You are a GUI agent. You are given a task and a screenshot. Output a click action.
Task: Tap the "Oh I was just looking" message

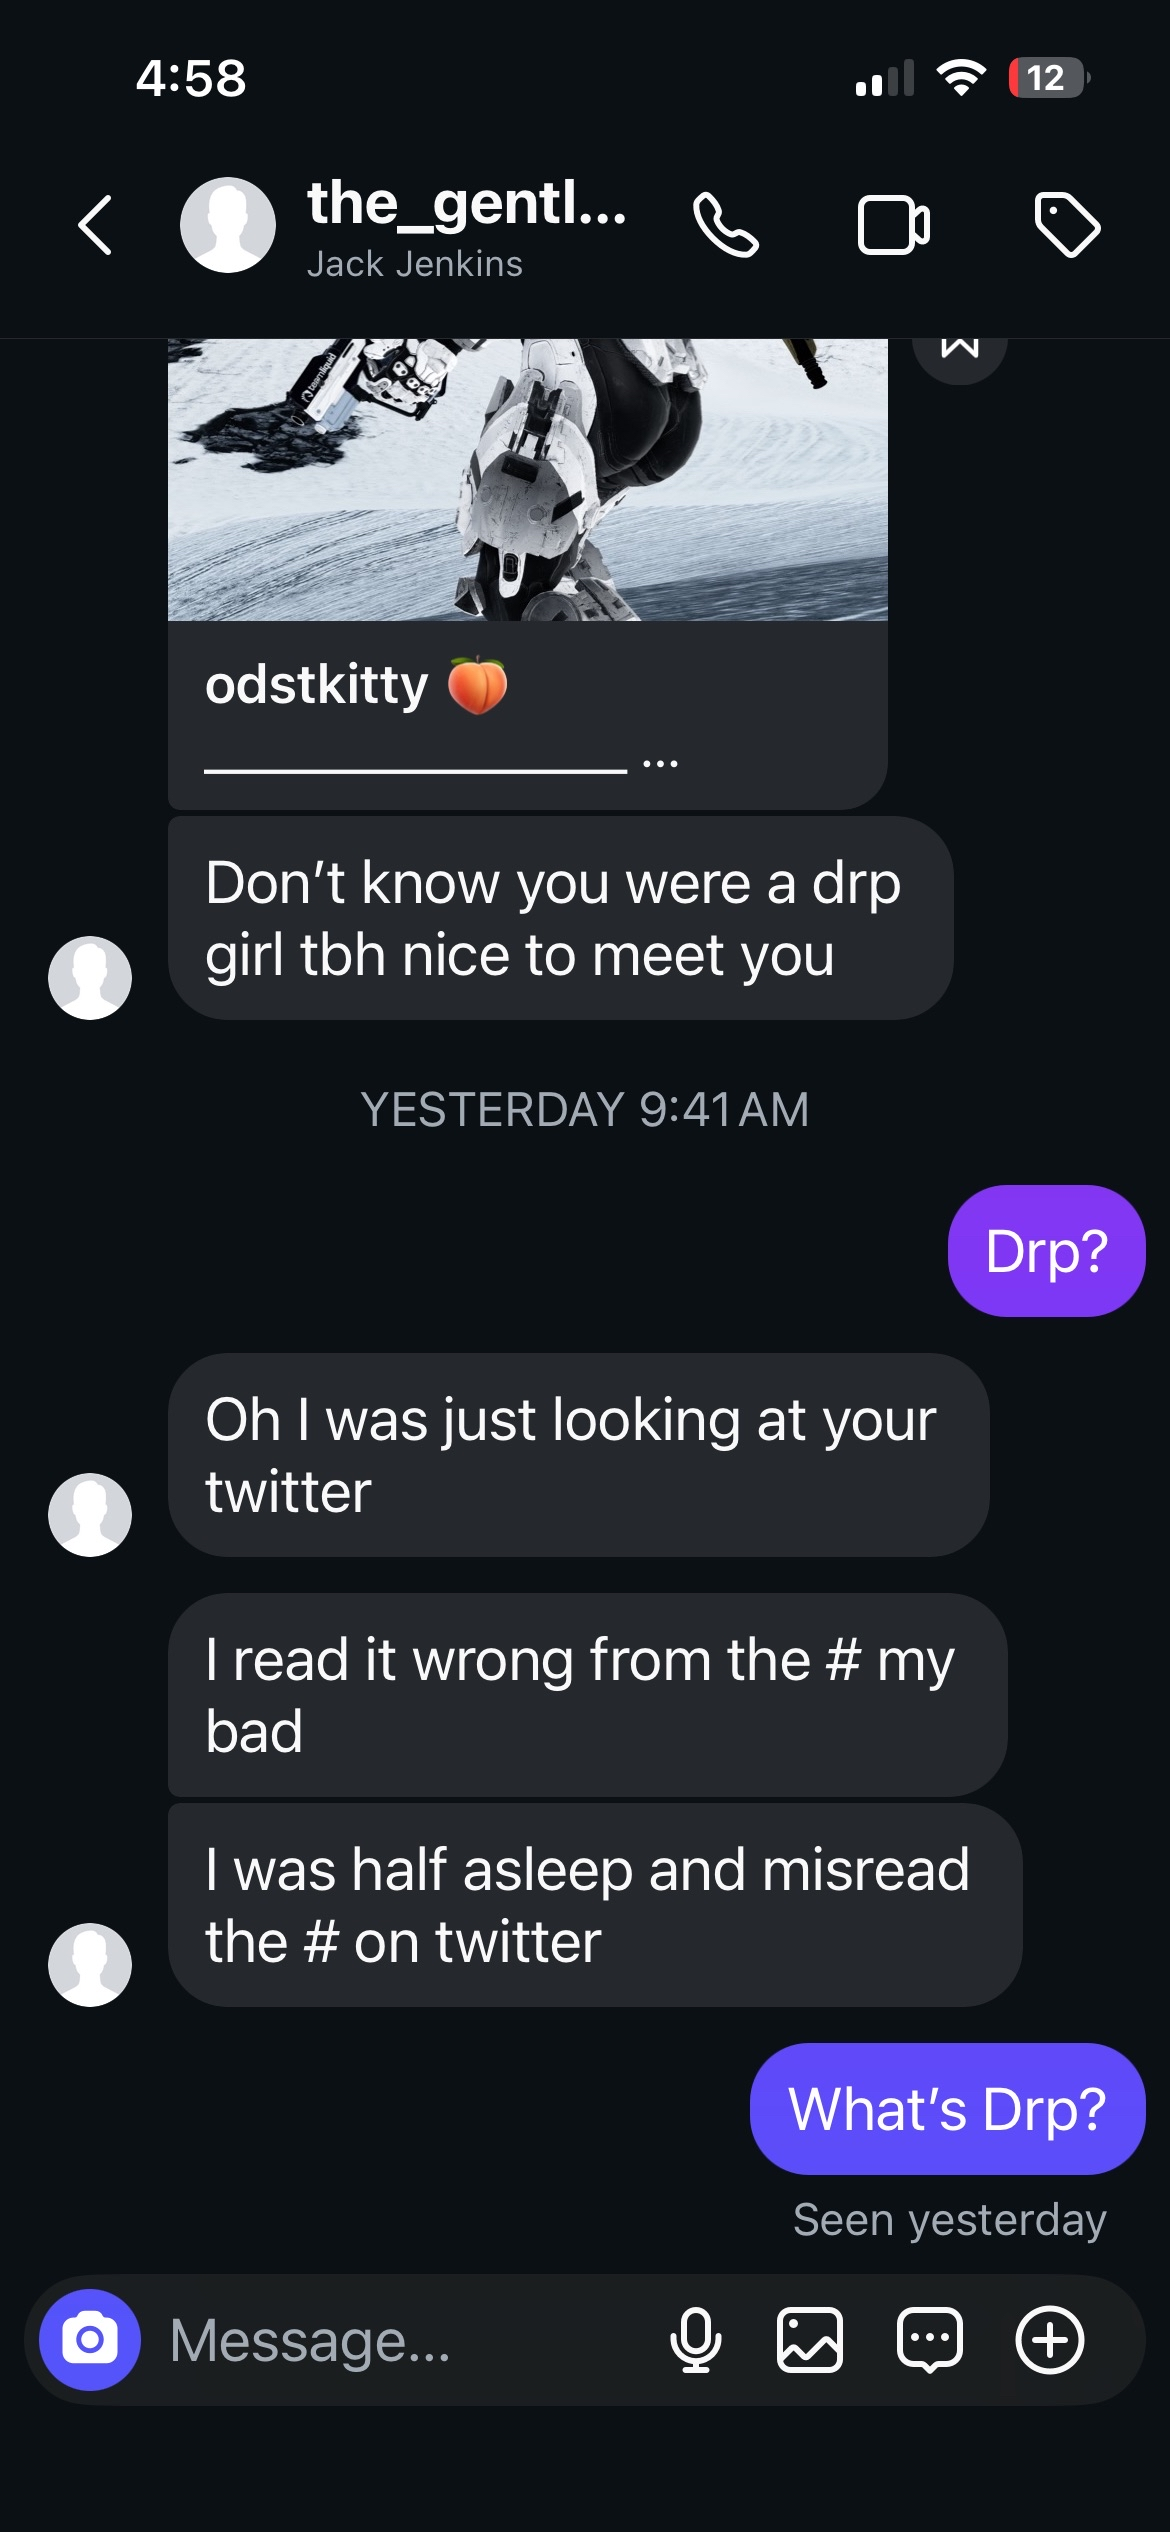(578, 1455)
